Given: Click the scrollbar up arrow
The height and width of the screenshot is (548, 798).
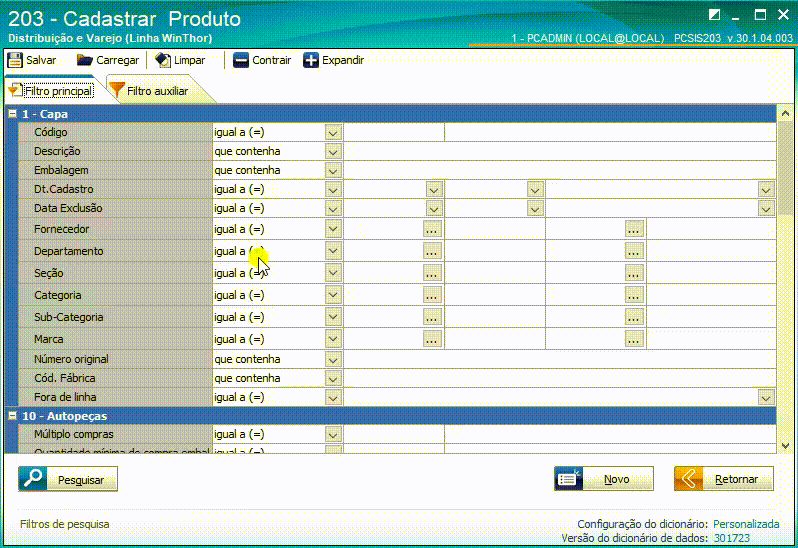Looking at the screenshot, I should [x=785, y=113].
